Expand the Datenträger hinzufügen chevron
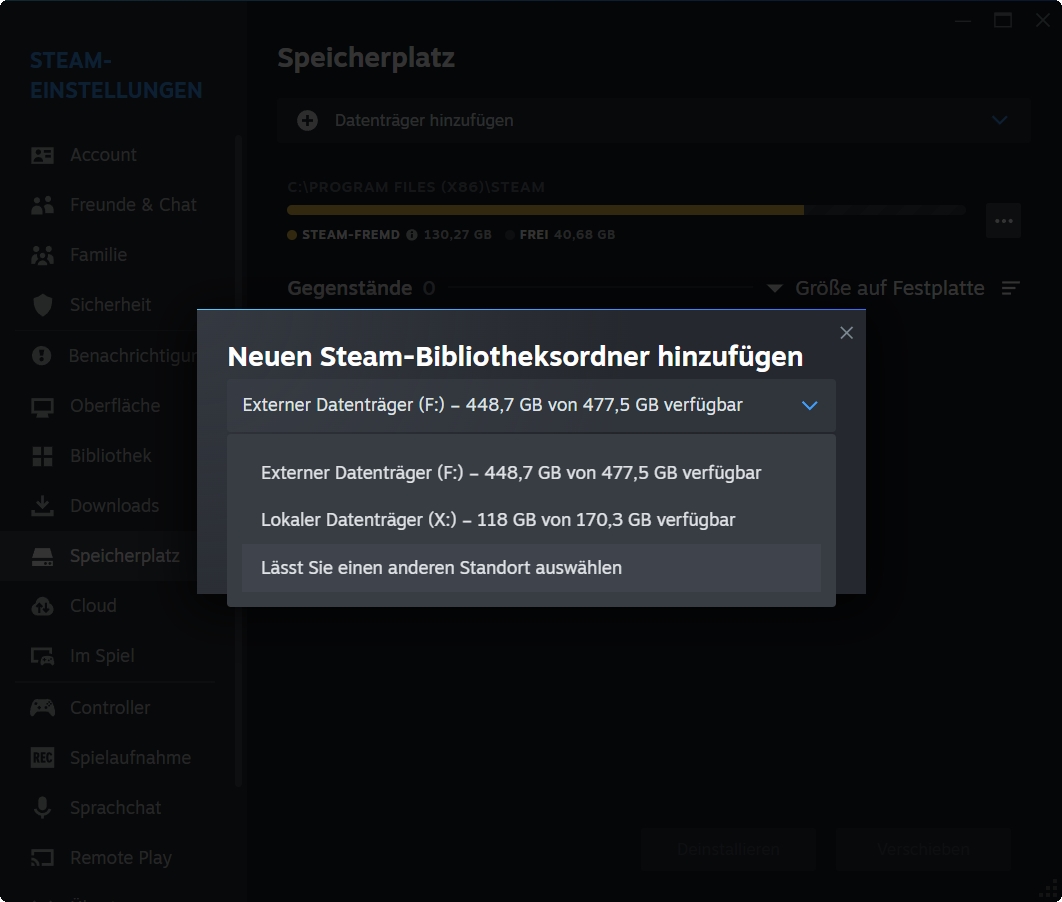This screenshot has width=1062, height=902. (1000, 121)
